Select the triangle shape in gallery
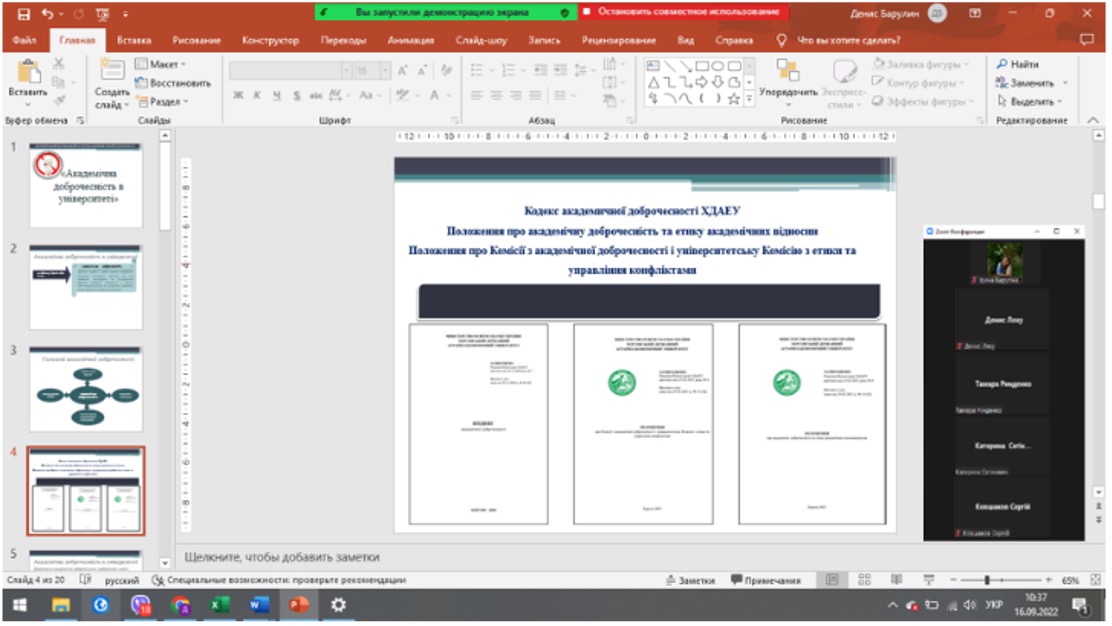The height and width of the screenshot is (626, 1112). [x=653, y=82]
